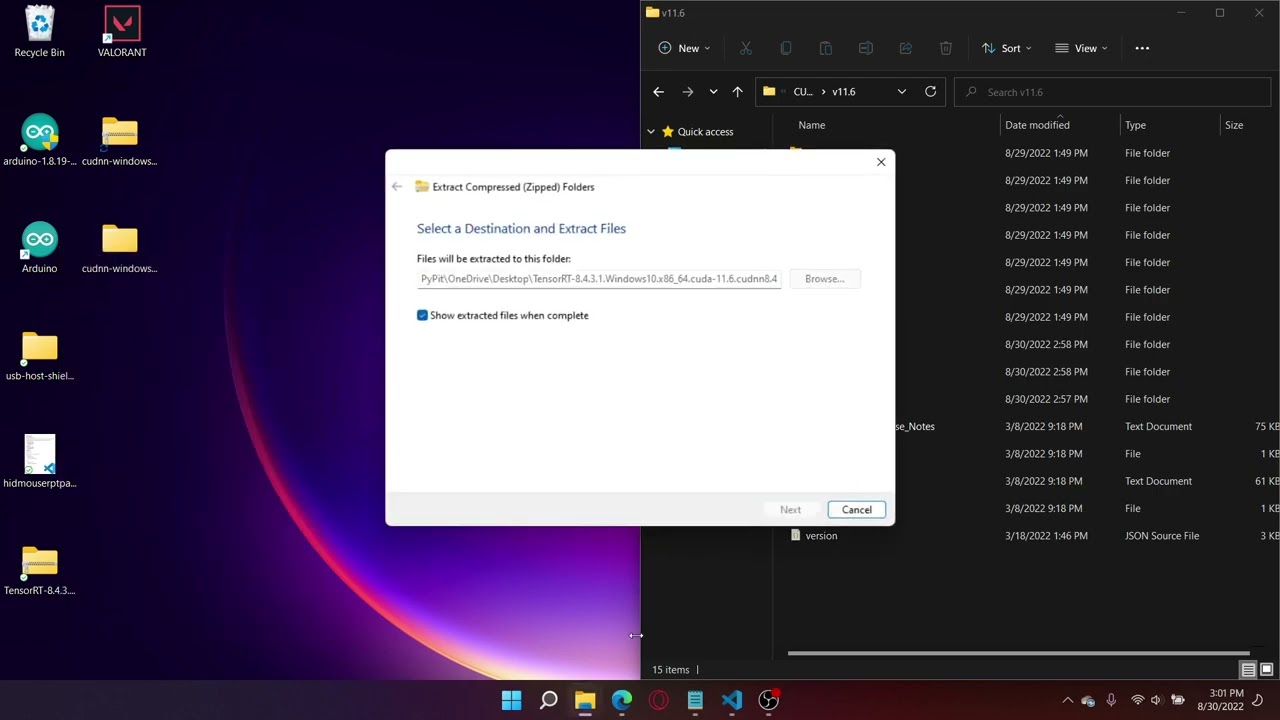The width and height of the screenshot is (1280, 720).
Task: Switch to large thumbnails view in status bar
Action: [x=1266, y=670]
